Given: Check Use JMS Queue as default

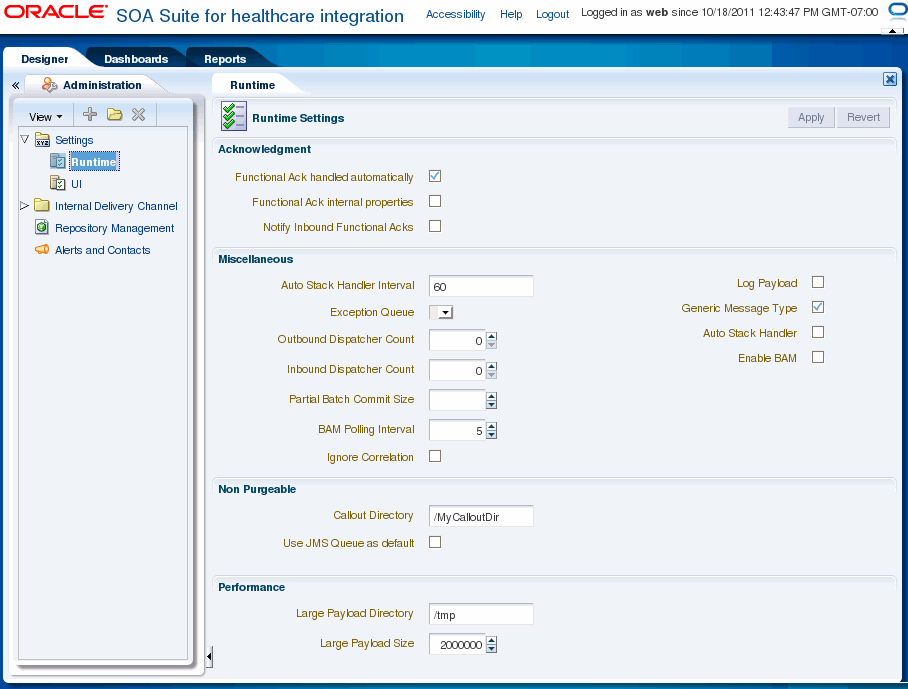Looking at the screenshot, I should (435, 542).
